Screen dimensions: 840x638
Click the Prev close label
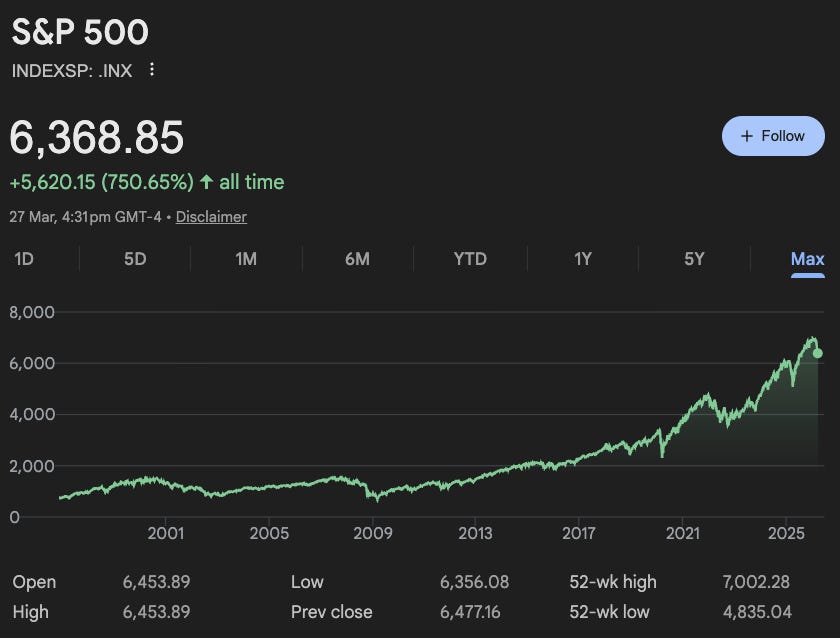point(332,612)
